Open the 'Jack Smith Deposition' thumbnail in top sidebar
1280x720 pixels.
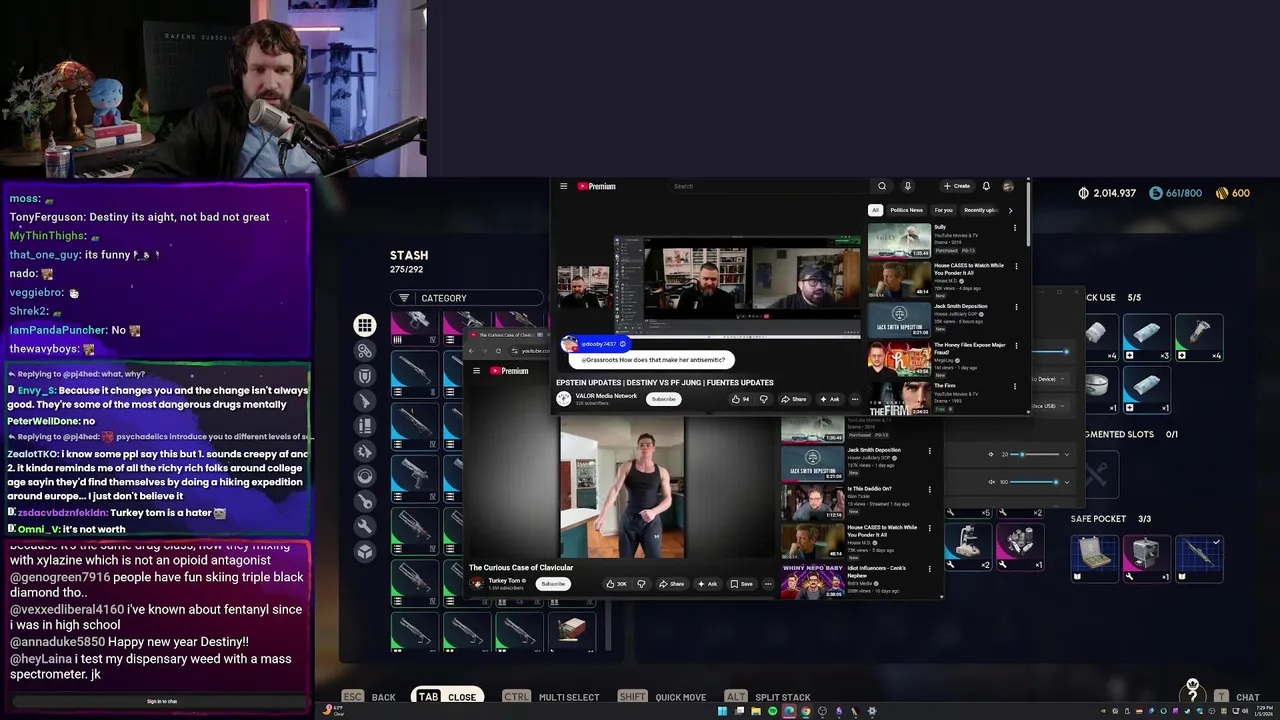(x=899, y=319)
